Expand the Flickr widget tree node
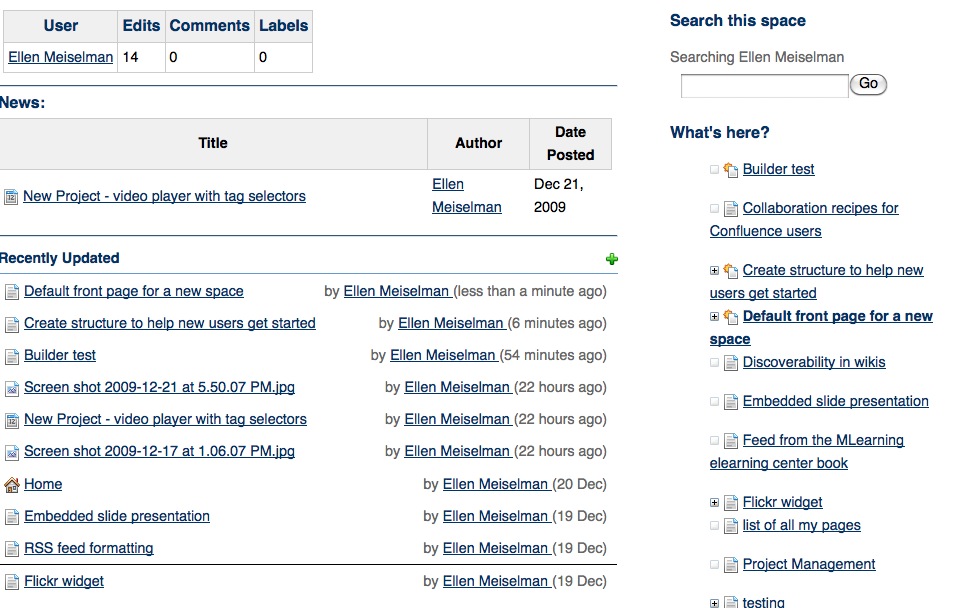 tap(714, 503)
